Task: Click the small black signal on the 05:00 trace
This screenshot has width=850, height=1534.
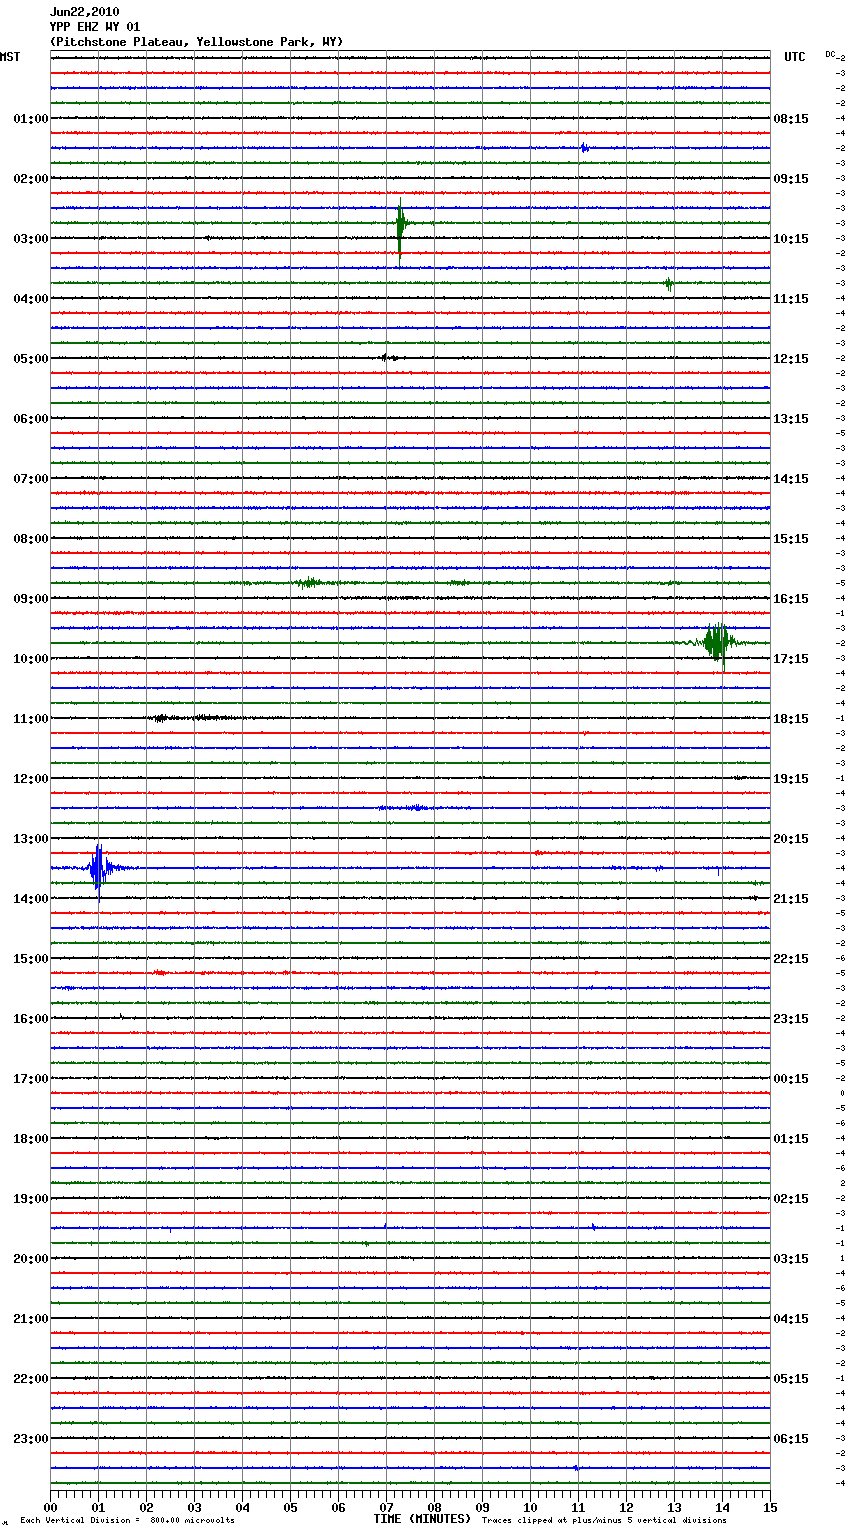Action: tap(388, 357)
